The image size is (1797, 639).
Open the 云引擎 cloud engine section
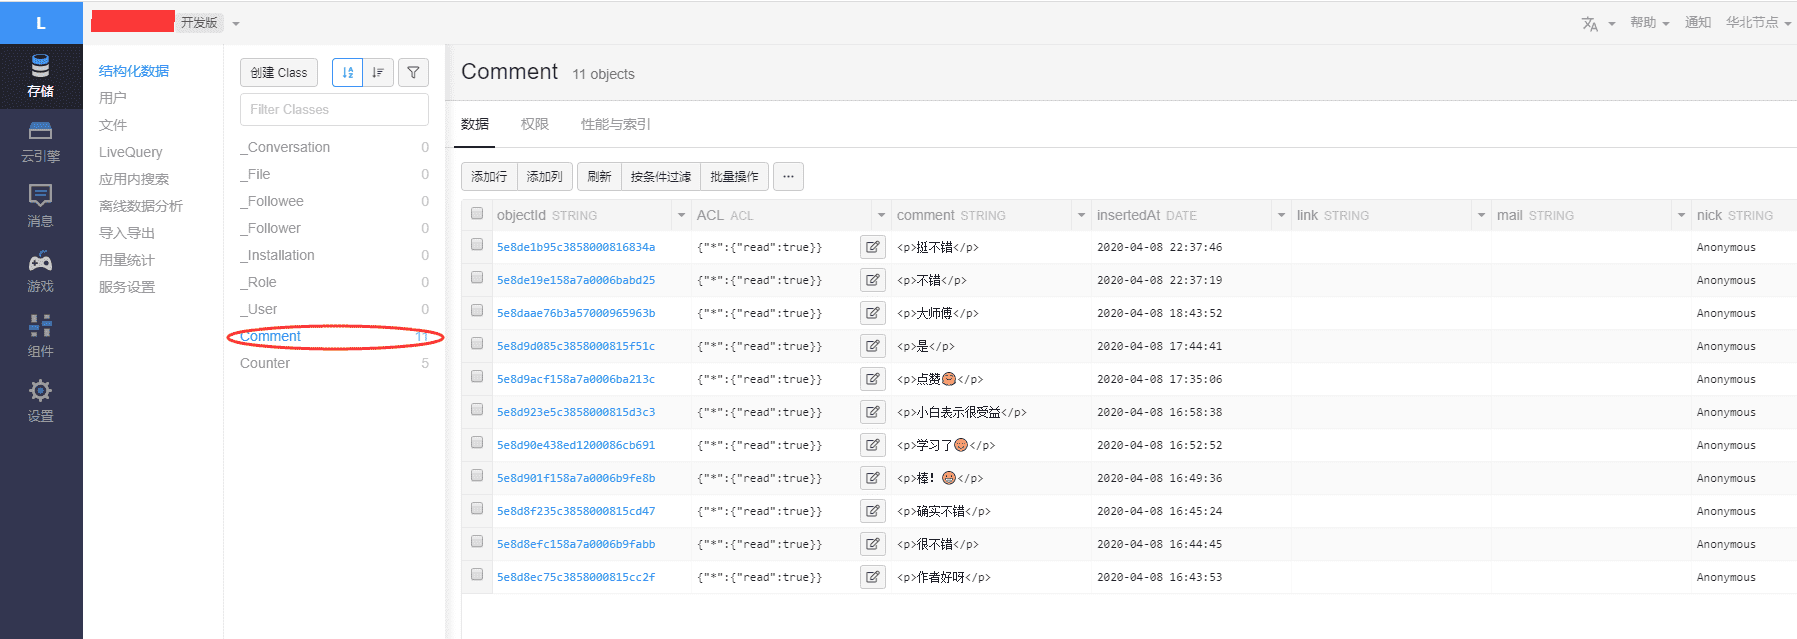pos(40,142)
